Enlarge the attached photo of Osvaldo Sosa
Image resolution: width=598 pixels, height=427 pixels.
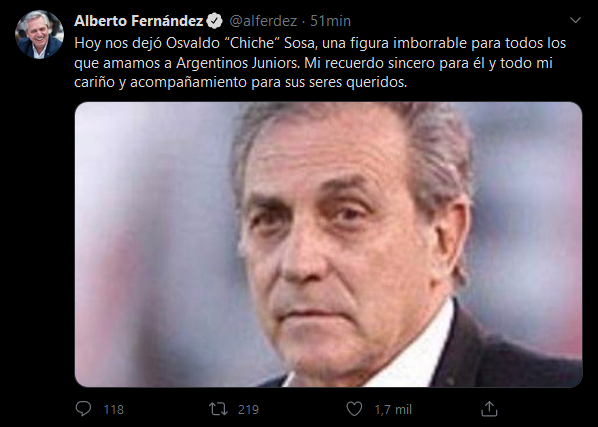click(x=328, y=244)
